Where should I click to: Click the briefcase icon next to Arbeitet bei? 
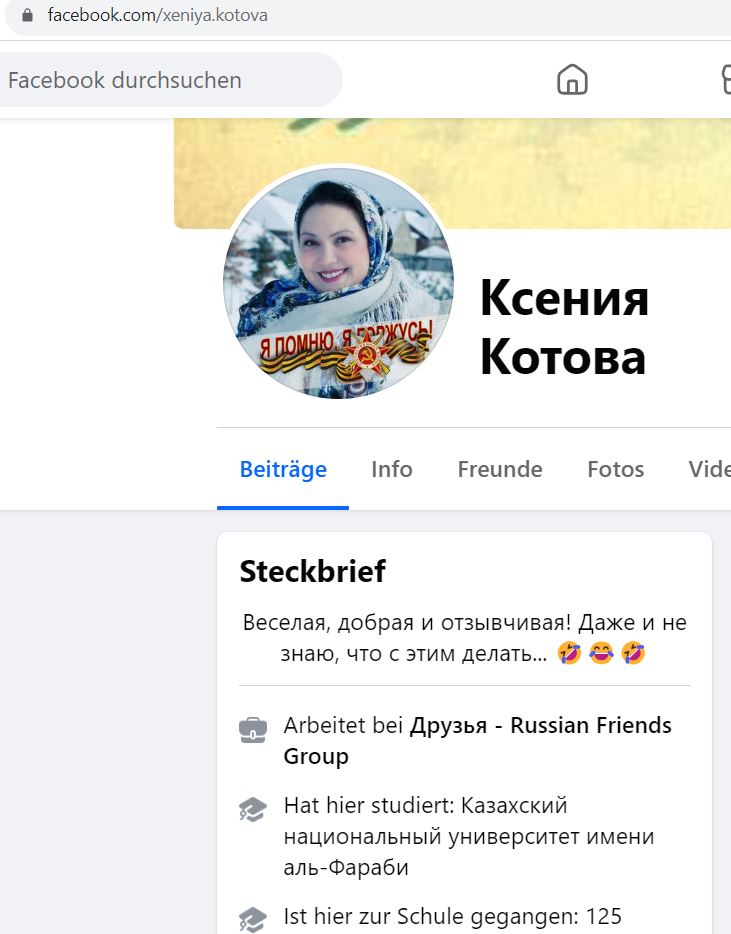[253, 730]
